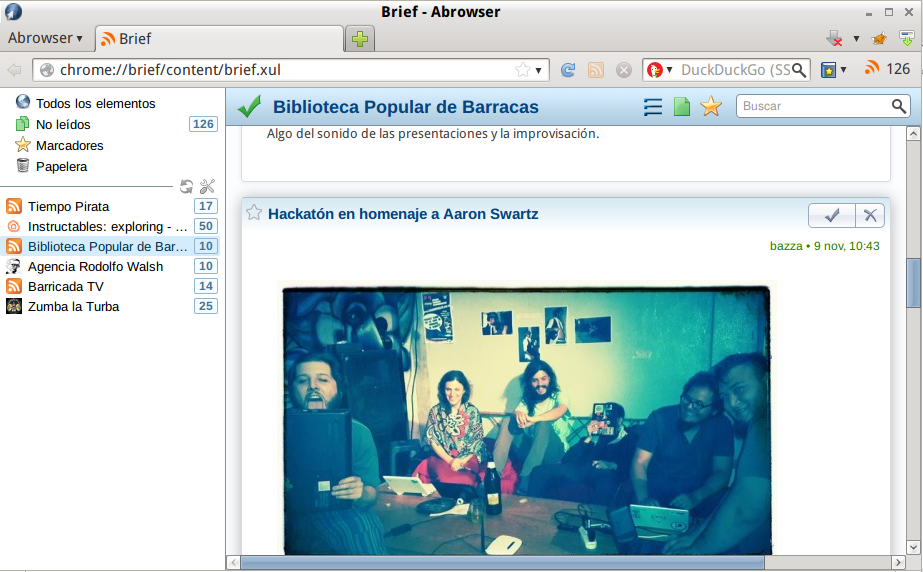Mark all feed items as read
Viewport: 923px width, 572px height.
pyautogui.click(x=250, y=106)
